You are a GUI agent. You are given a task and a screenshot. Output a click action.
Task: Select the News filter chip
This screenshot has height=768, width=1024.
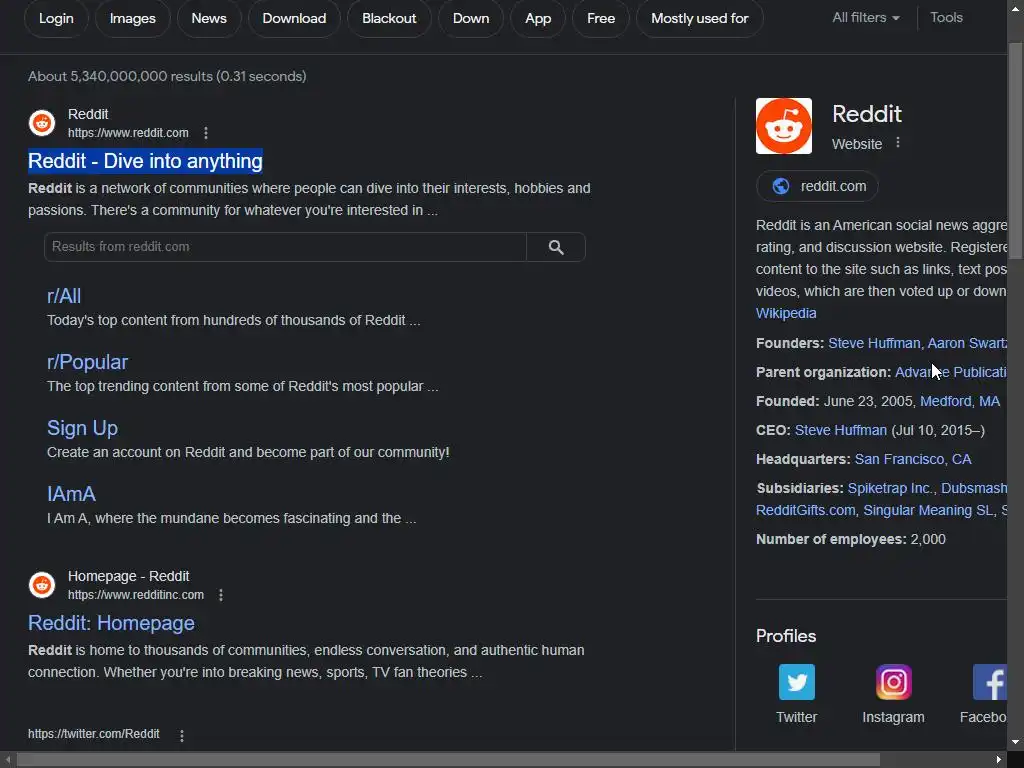[209, 18]
